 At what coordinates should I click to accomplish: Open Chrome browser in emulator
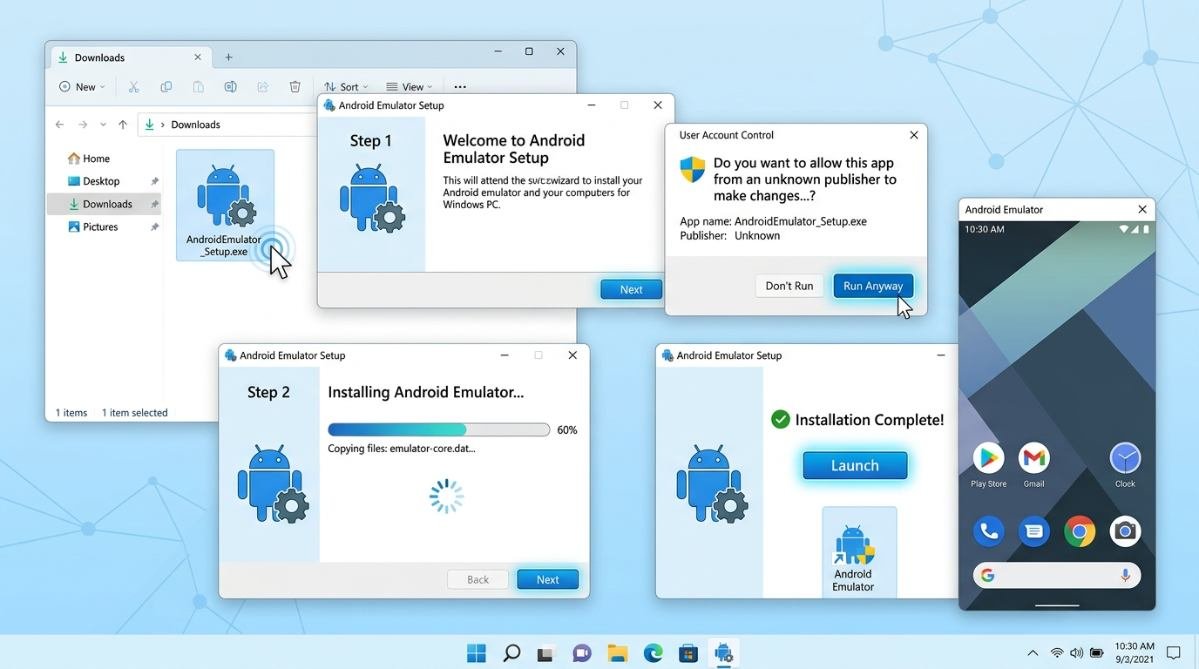click(1080, 531)
